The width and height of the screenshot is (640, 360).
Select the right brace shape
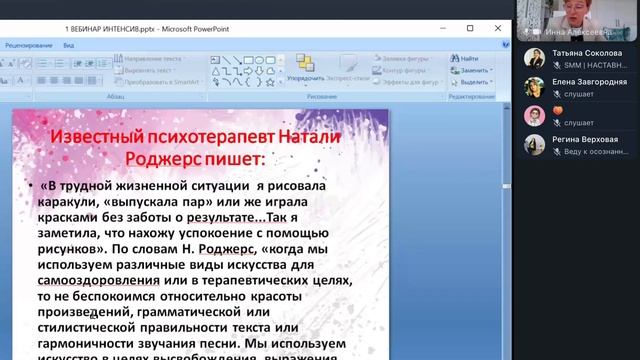pyautogui.click(x=259, y=82)
